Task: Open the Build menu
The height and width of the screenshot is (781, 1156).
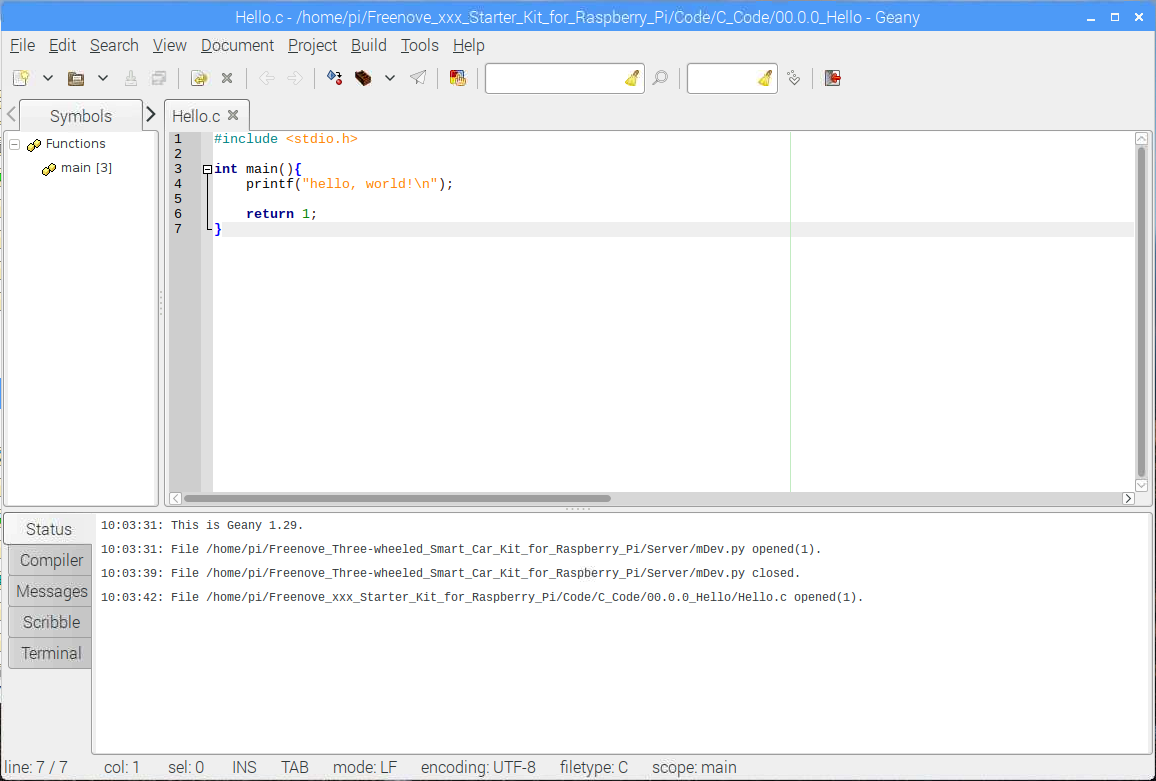Action: pyautogui.click(x=368, y=45)
